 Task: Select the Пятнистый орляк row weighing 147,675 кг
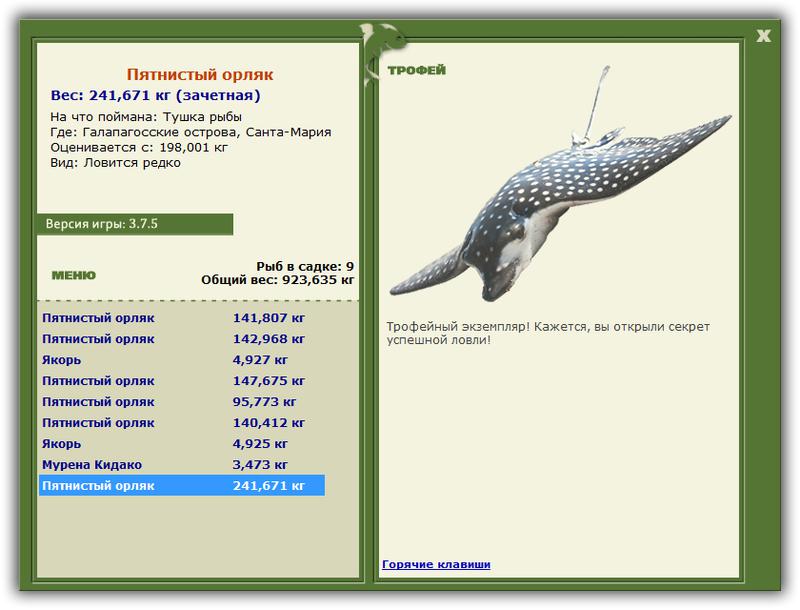[182, 380]
